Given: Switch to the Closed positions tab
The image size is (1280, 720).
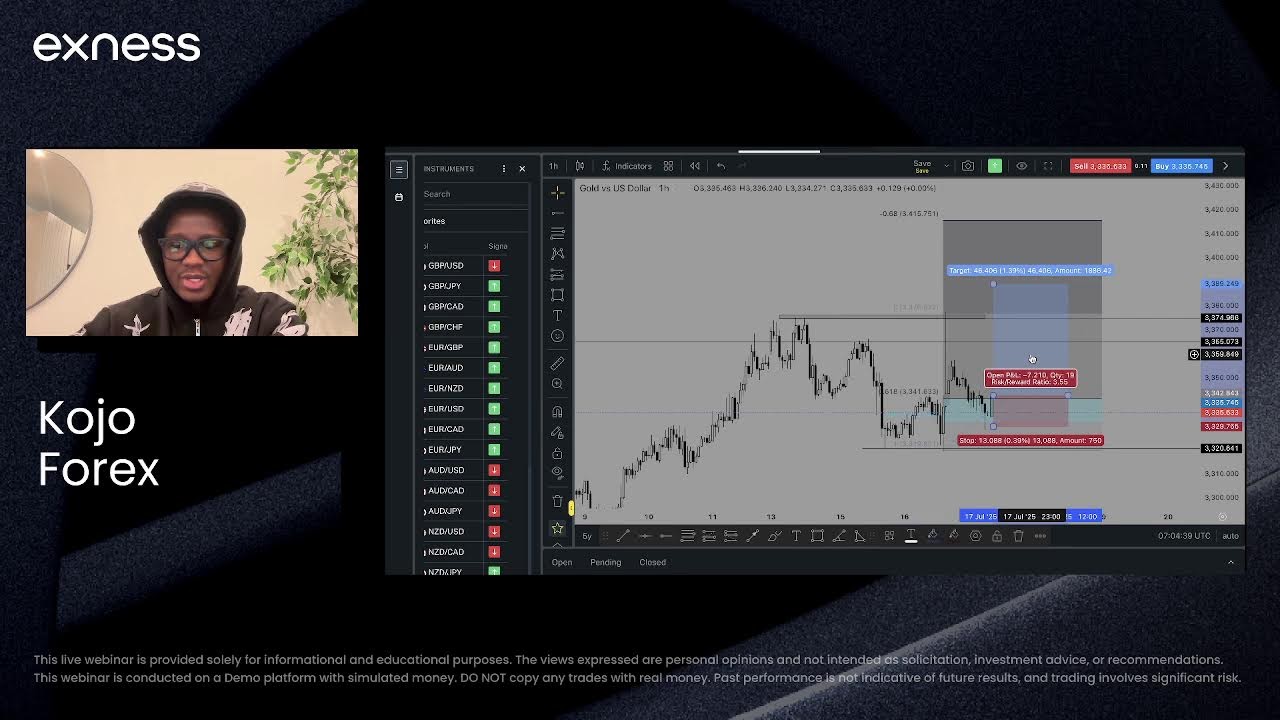Looking at the screenshot, I should (652, 562).
